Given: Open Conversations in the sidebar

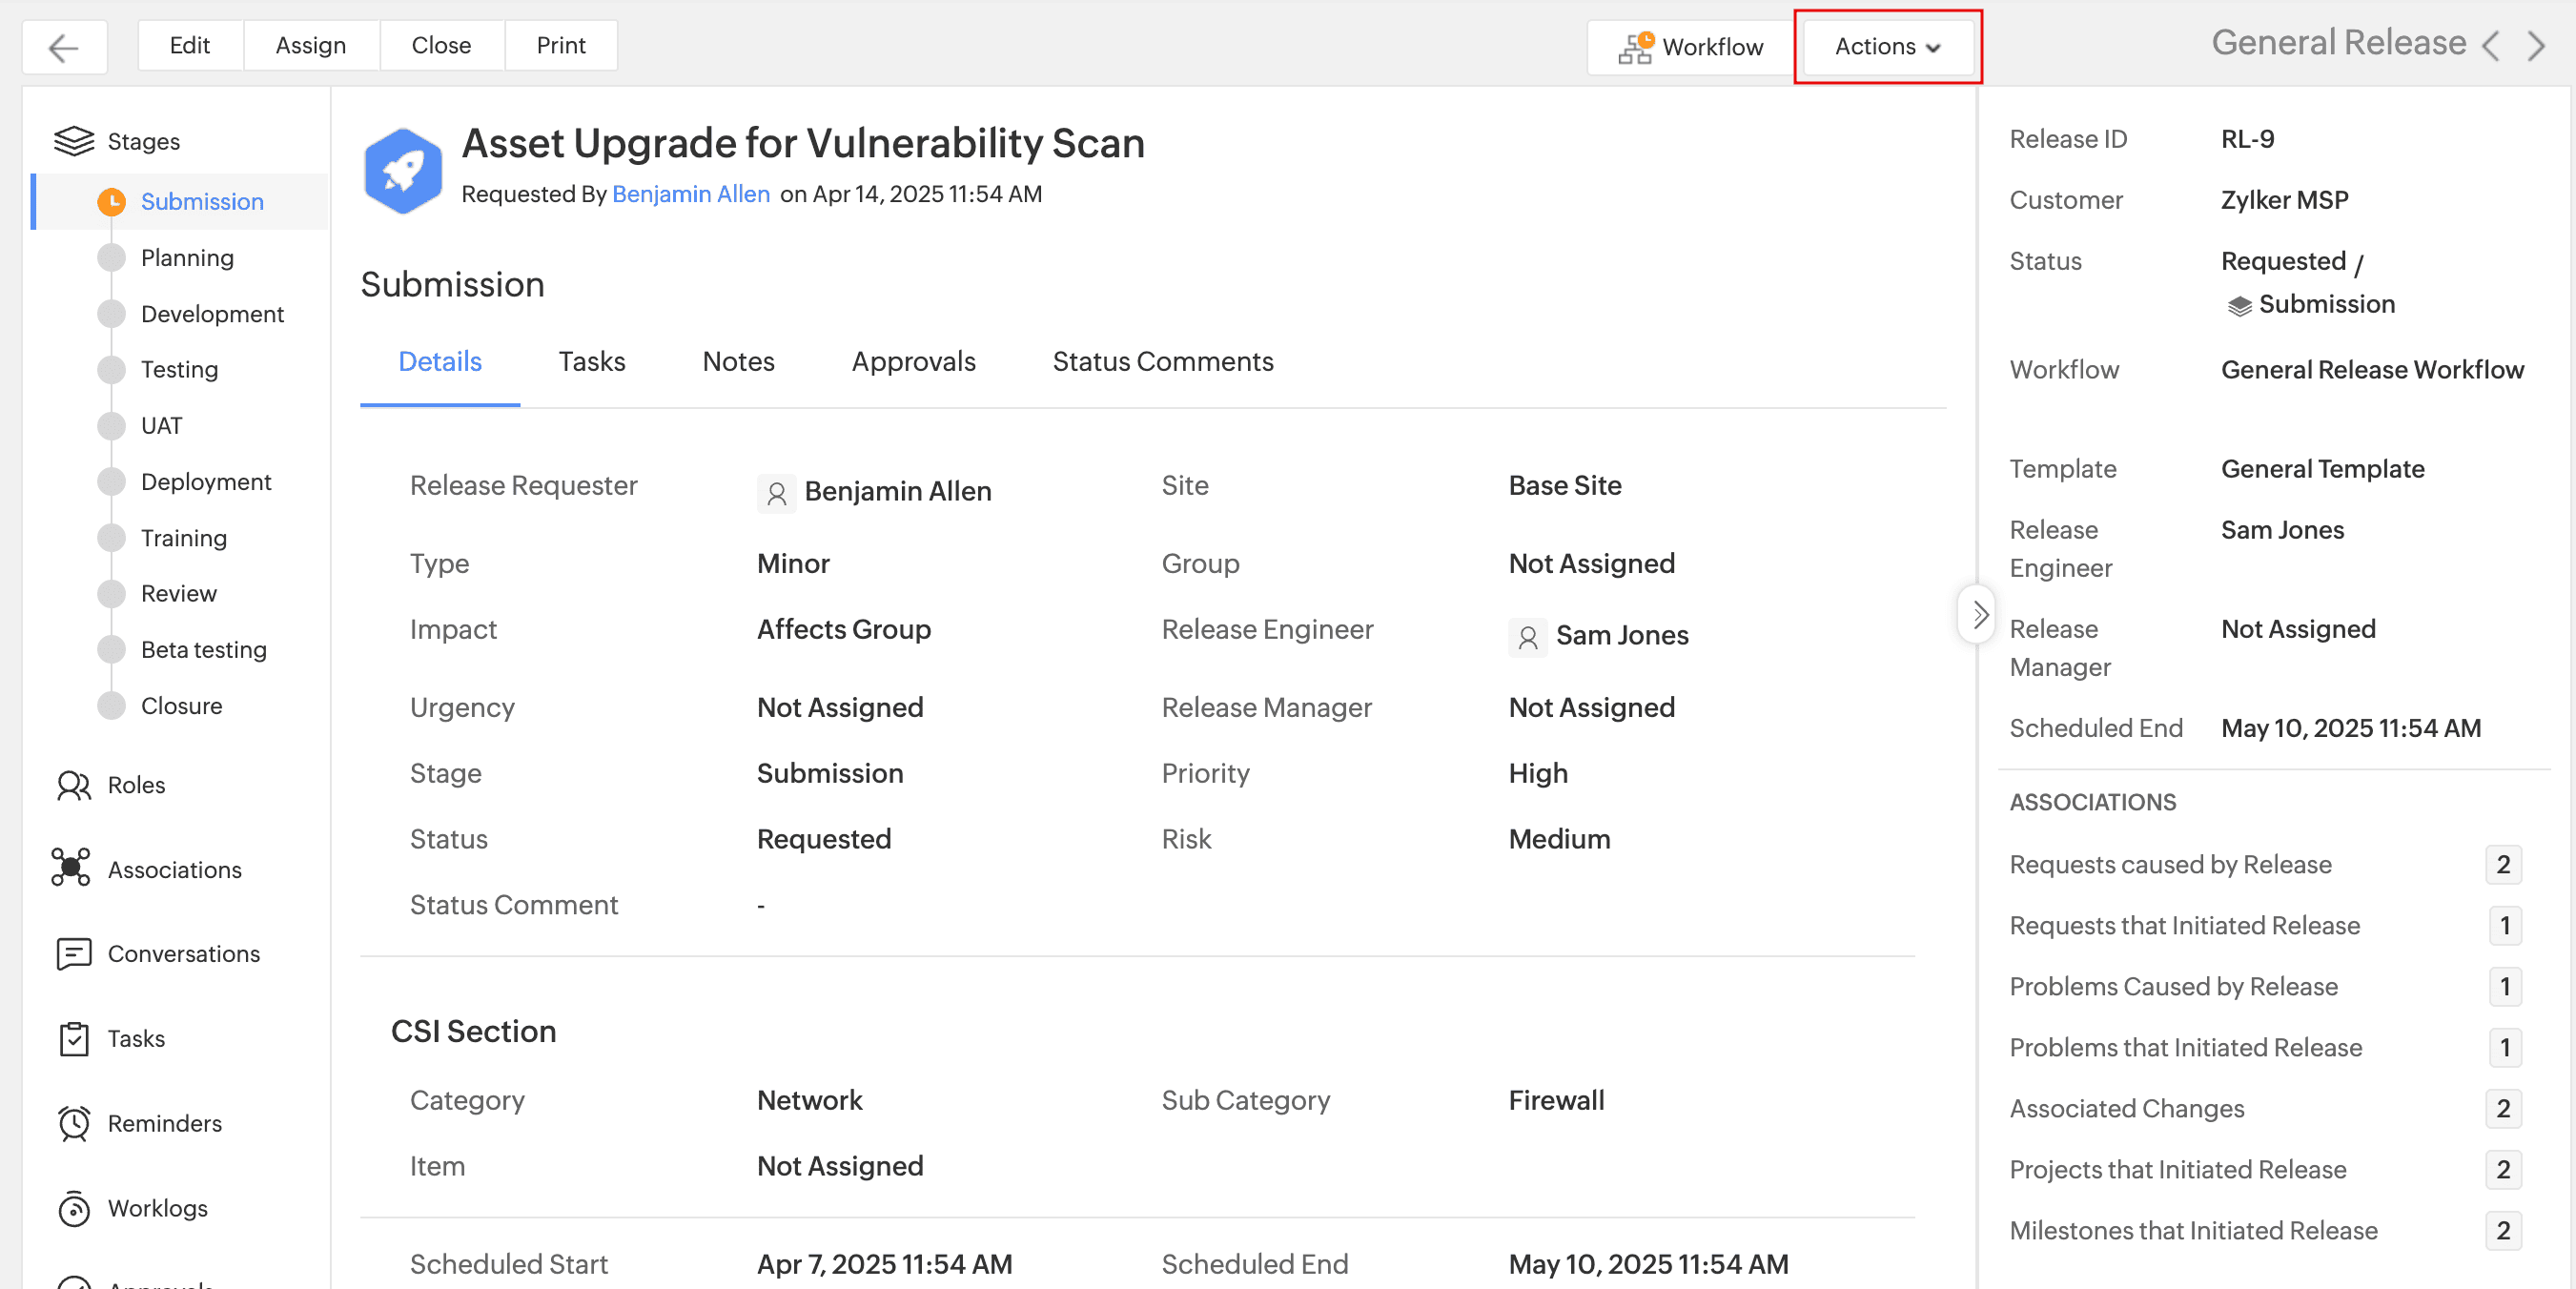Looking at the screenshot, I should coord(183,953).
